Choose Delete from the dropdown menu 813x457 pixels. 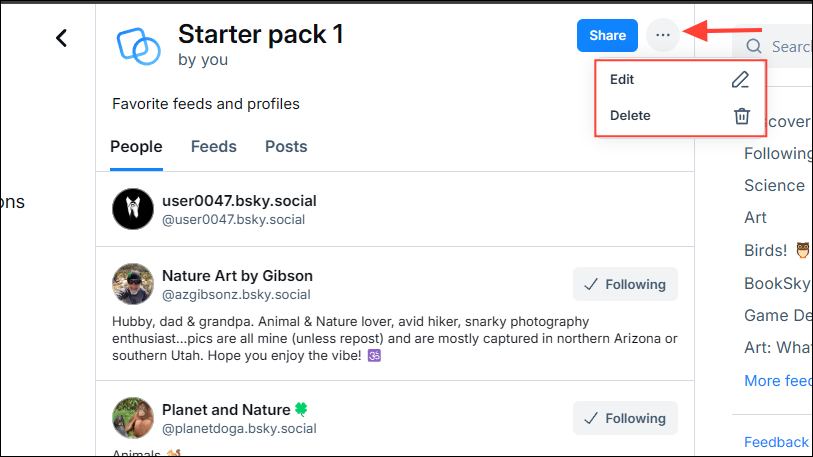631,116
